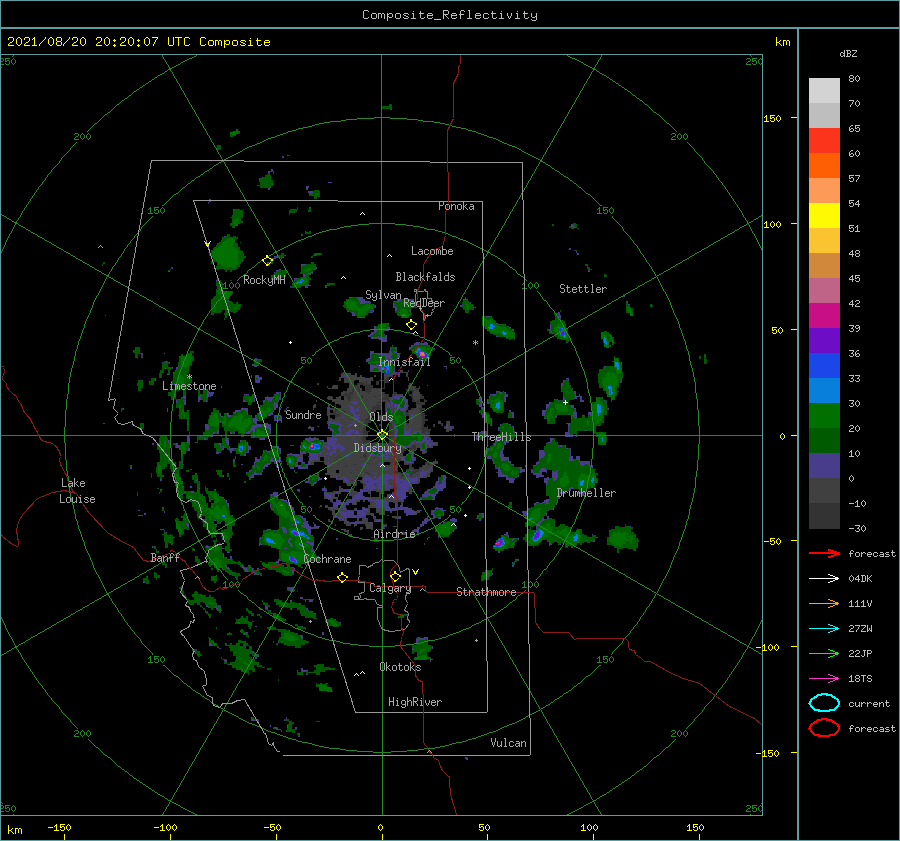Screen dimensions: 900x841
Task: Click the Ponoka city label
Action: tap(456, 206)
